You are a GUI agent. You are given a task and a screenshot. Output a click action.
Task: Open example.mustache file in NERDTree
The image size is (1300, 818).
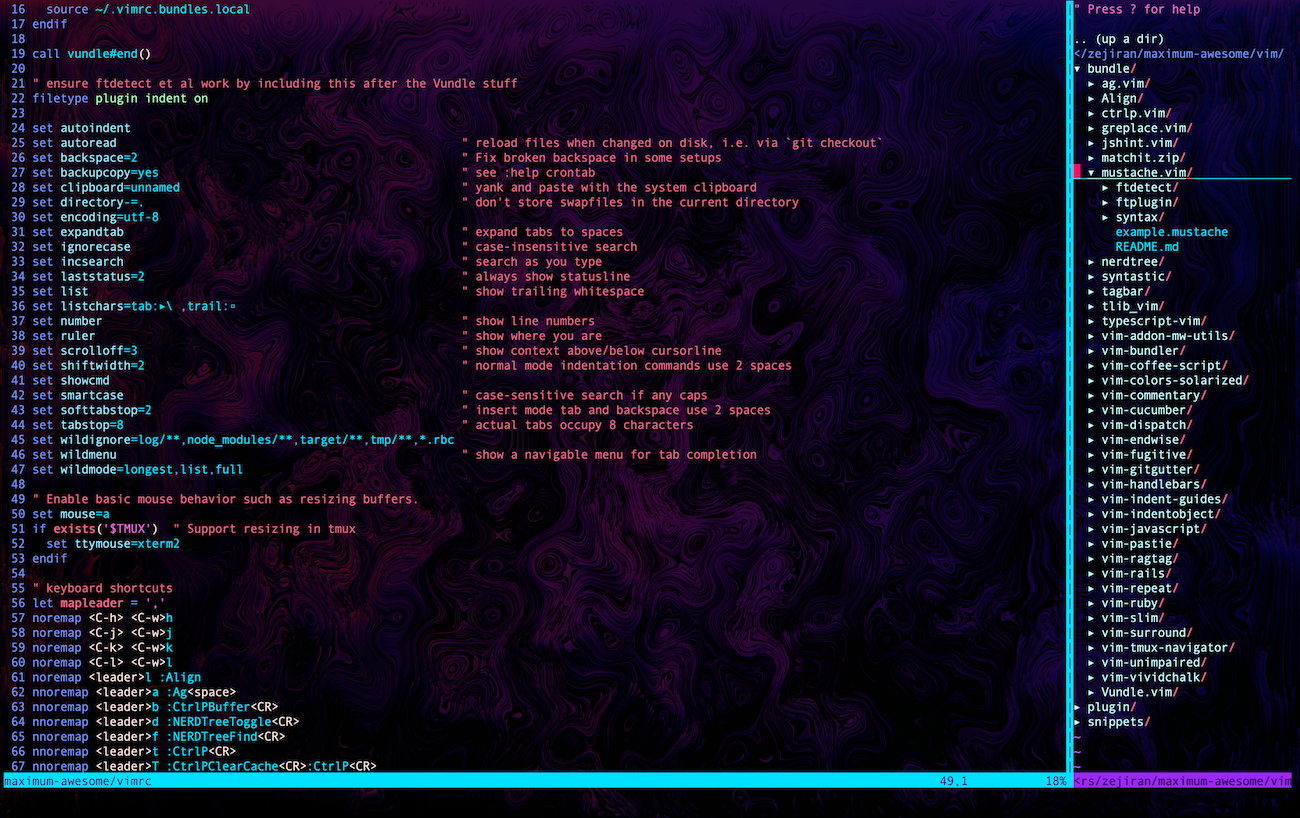point(1171,232)
